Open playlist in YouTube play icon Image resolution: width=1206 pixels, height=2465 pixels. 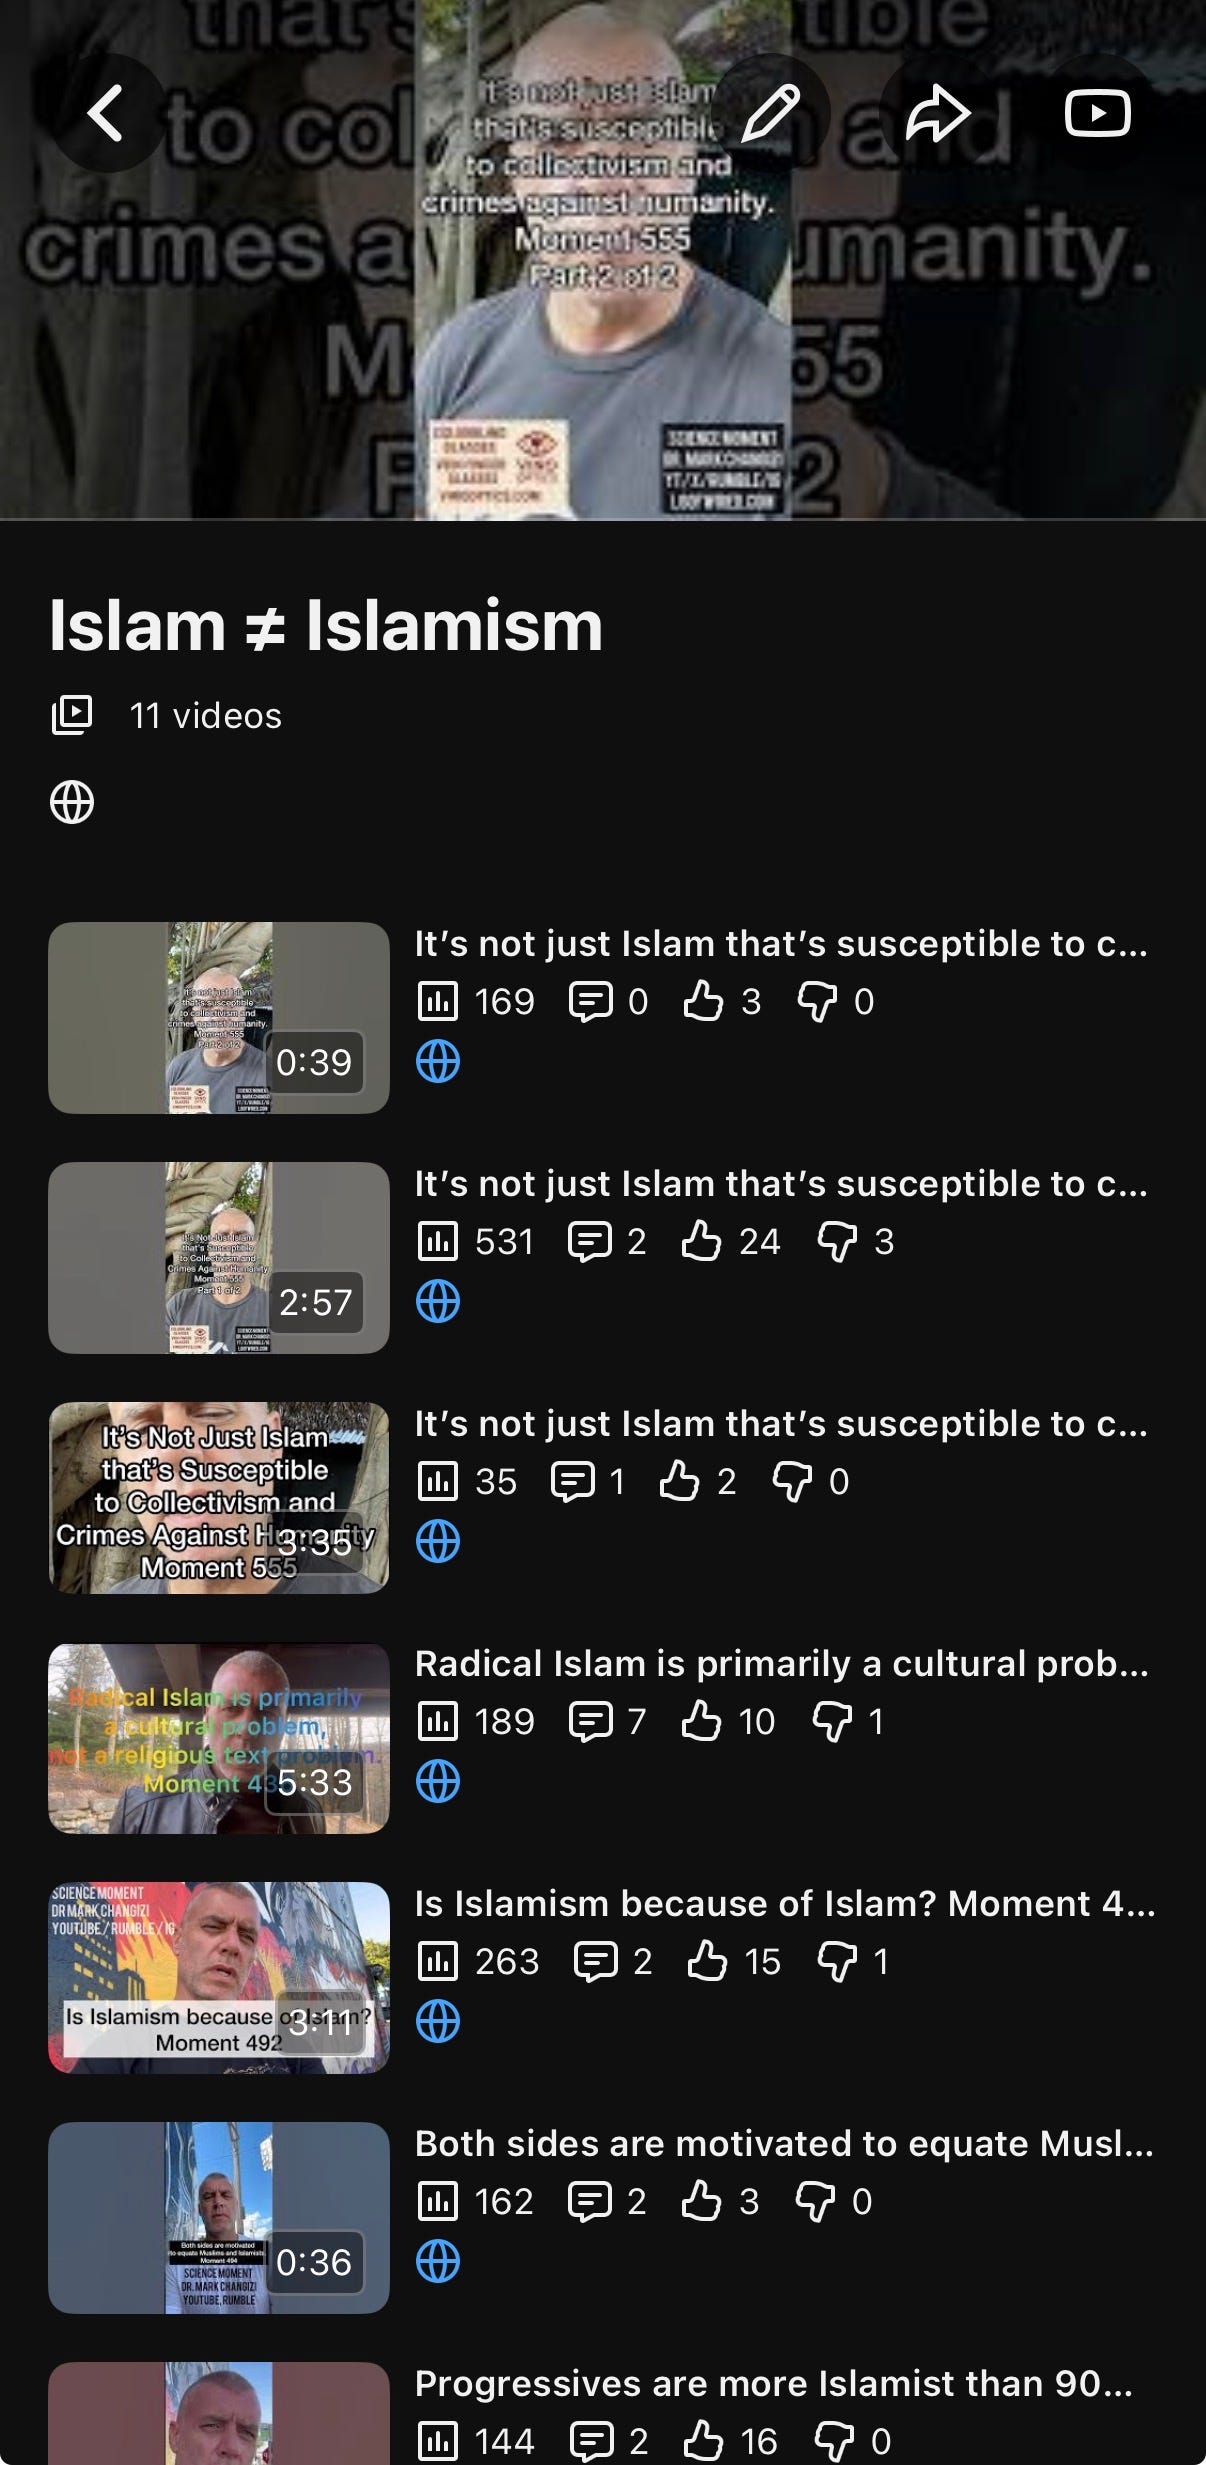[x=1097, y=113]
